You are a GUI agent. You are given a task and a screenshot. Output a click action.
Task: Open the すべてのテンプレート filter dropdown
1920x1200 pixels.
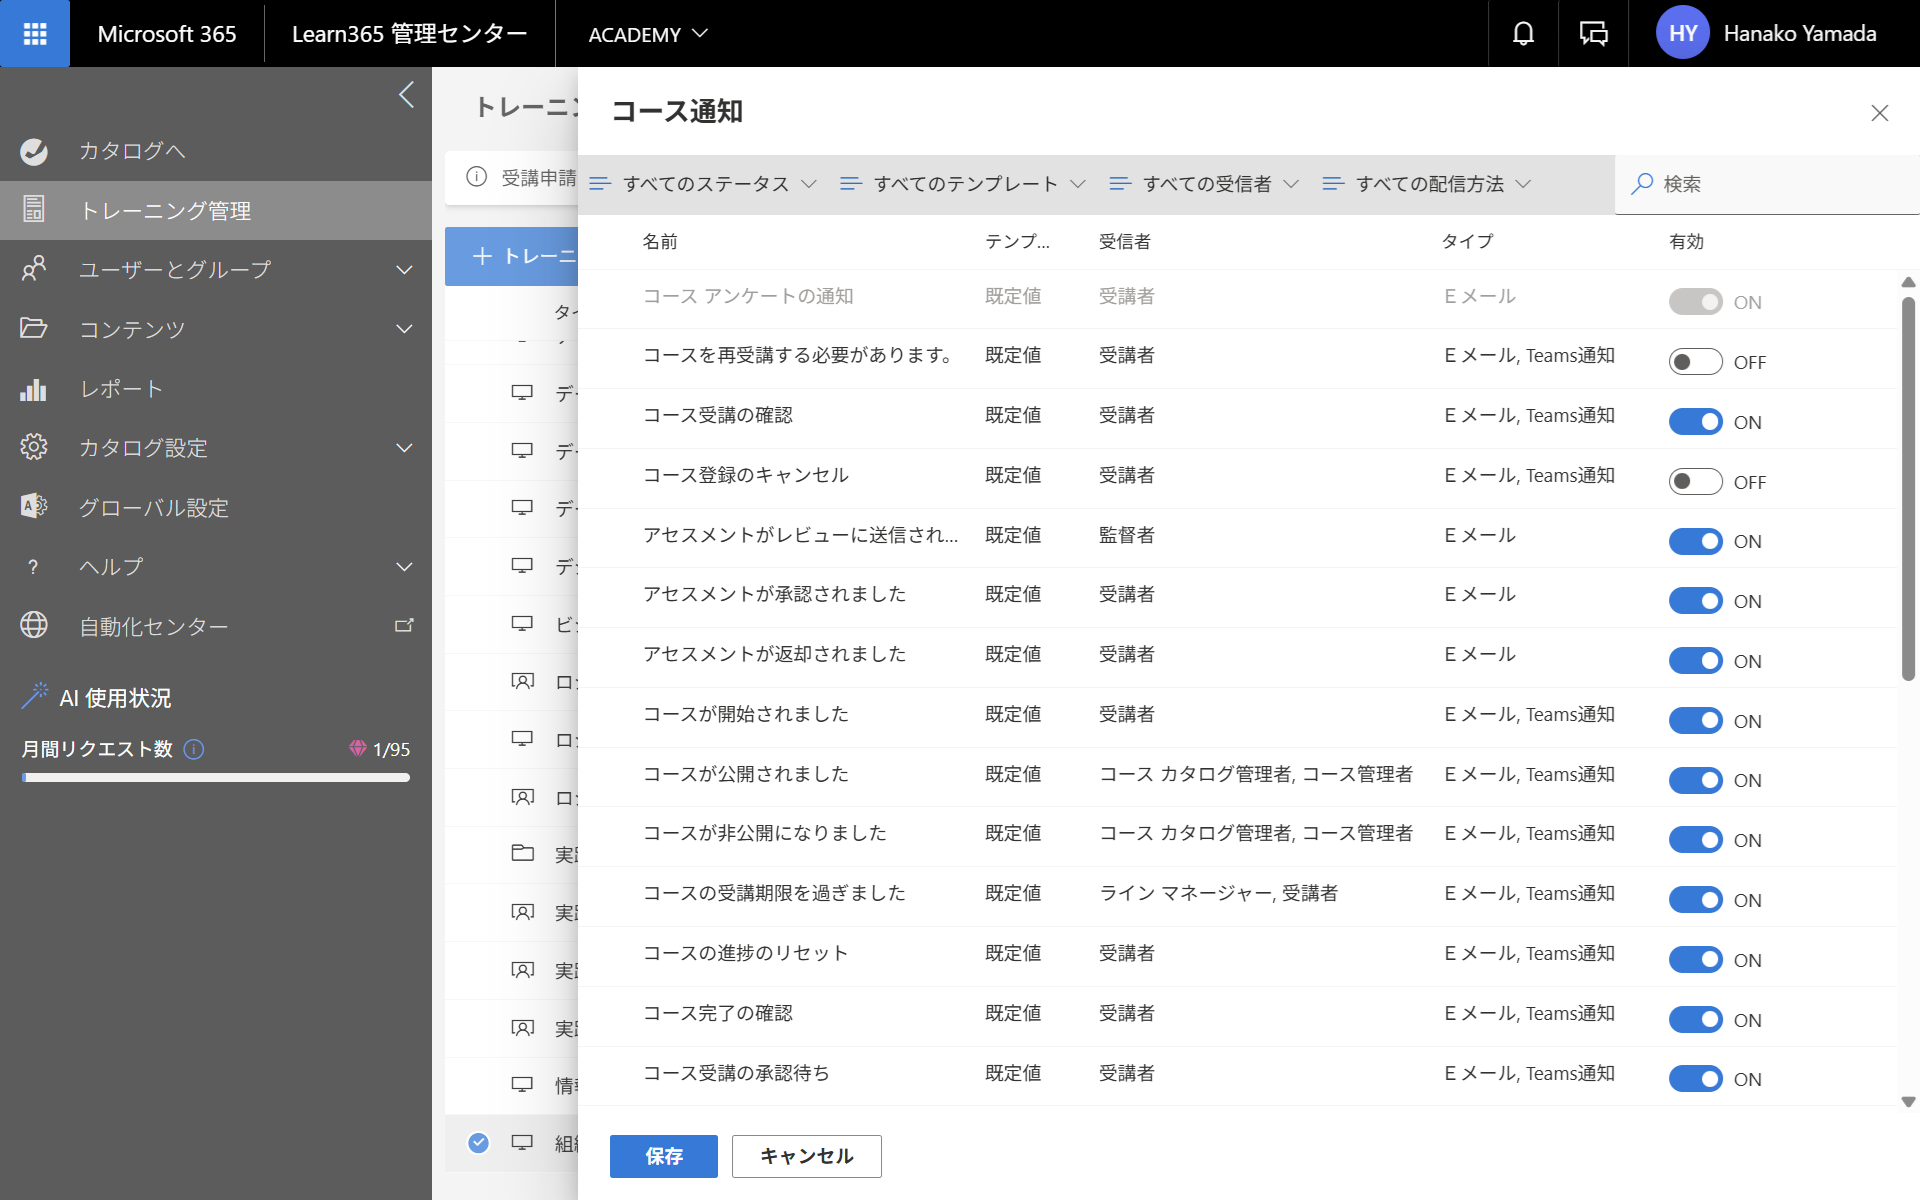tap(963, 184)
